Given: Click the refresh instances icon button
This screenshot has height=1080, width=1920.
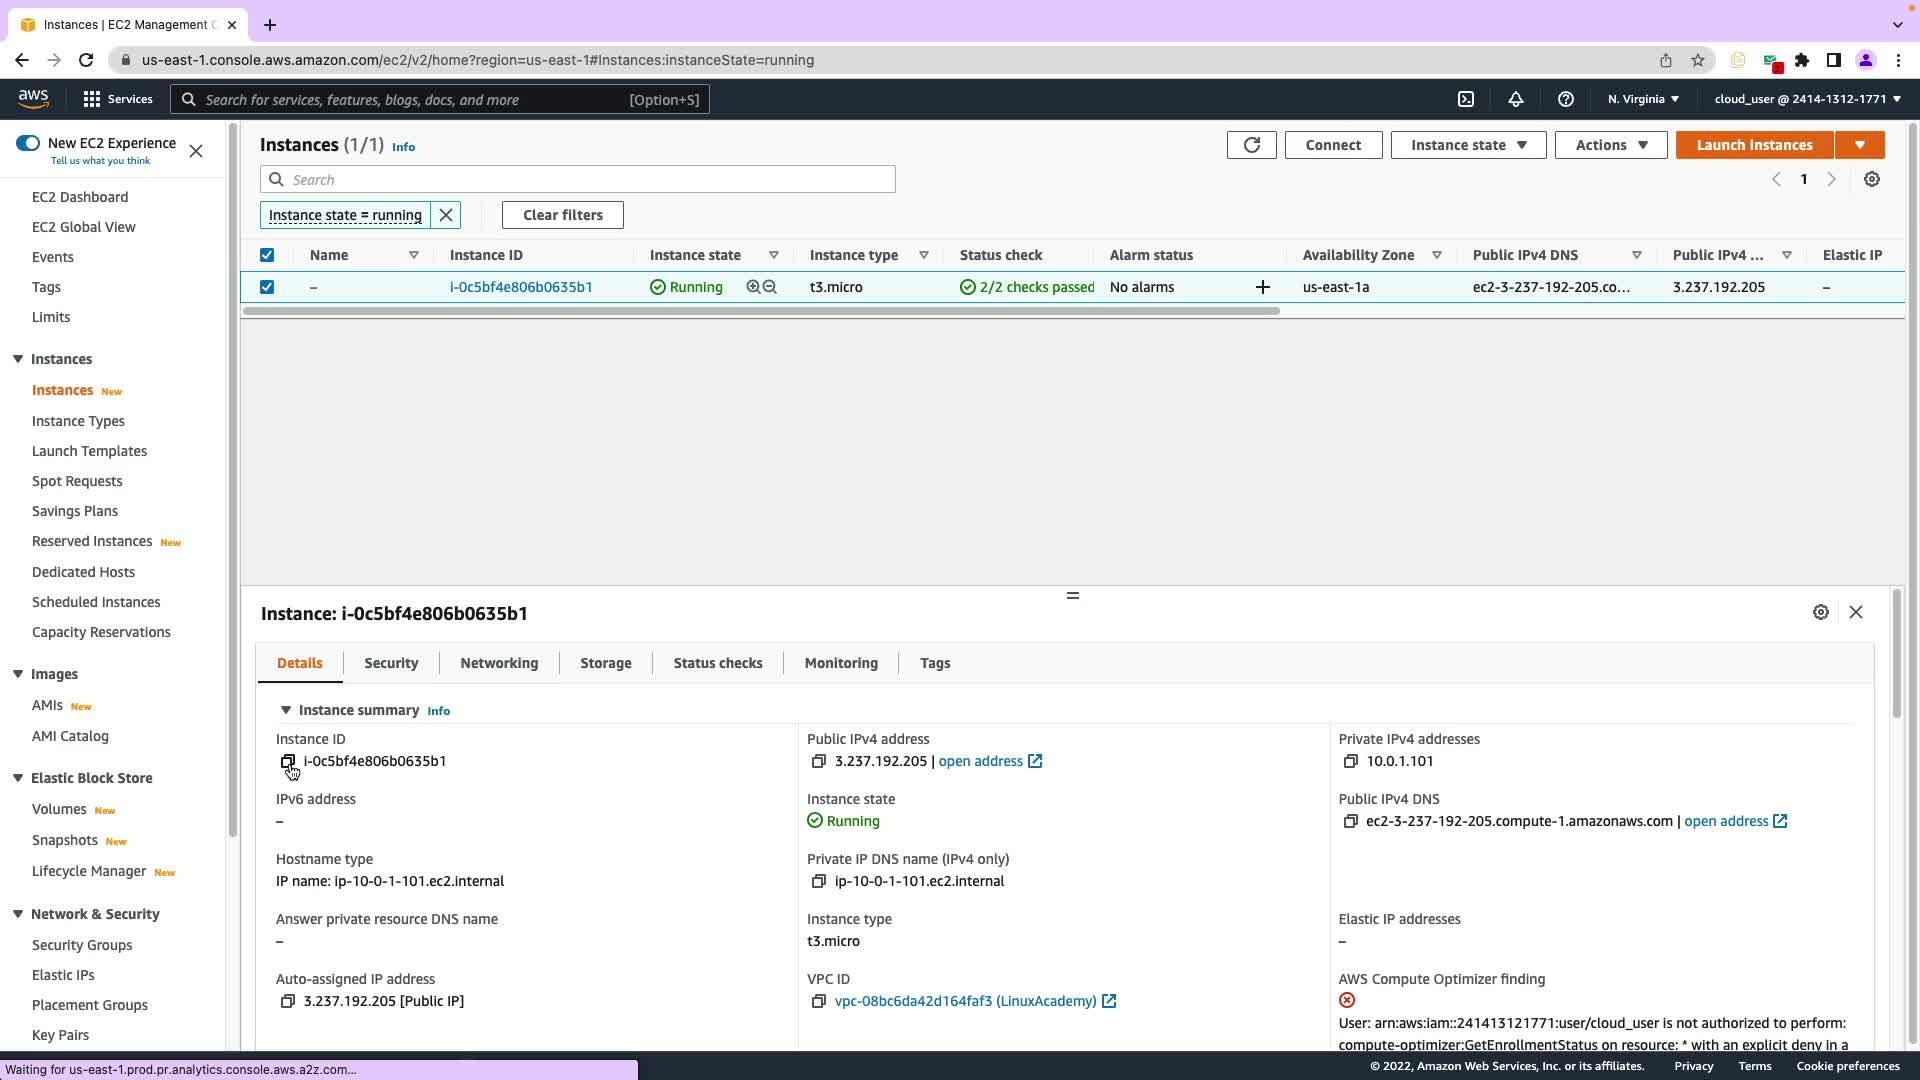Looking at the screenshot, I should (1251, 145).
